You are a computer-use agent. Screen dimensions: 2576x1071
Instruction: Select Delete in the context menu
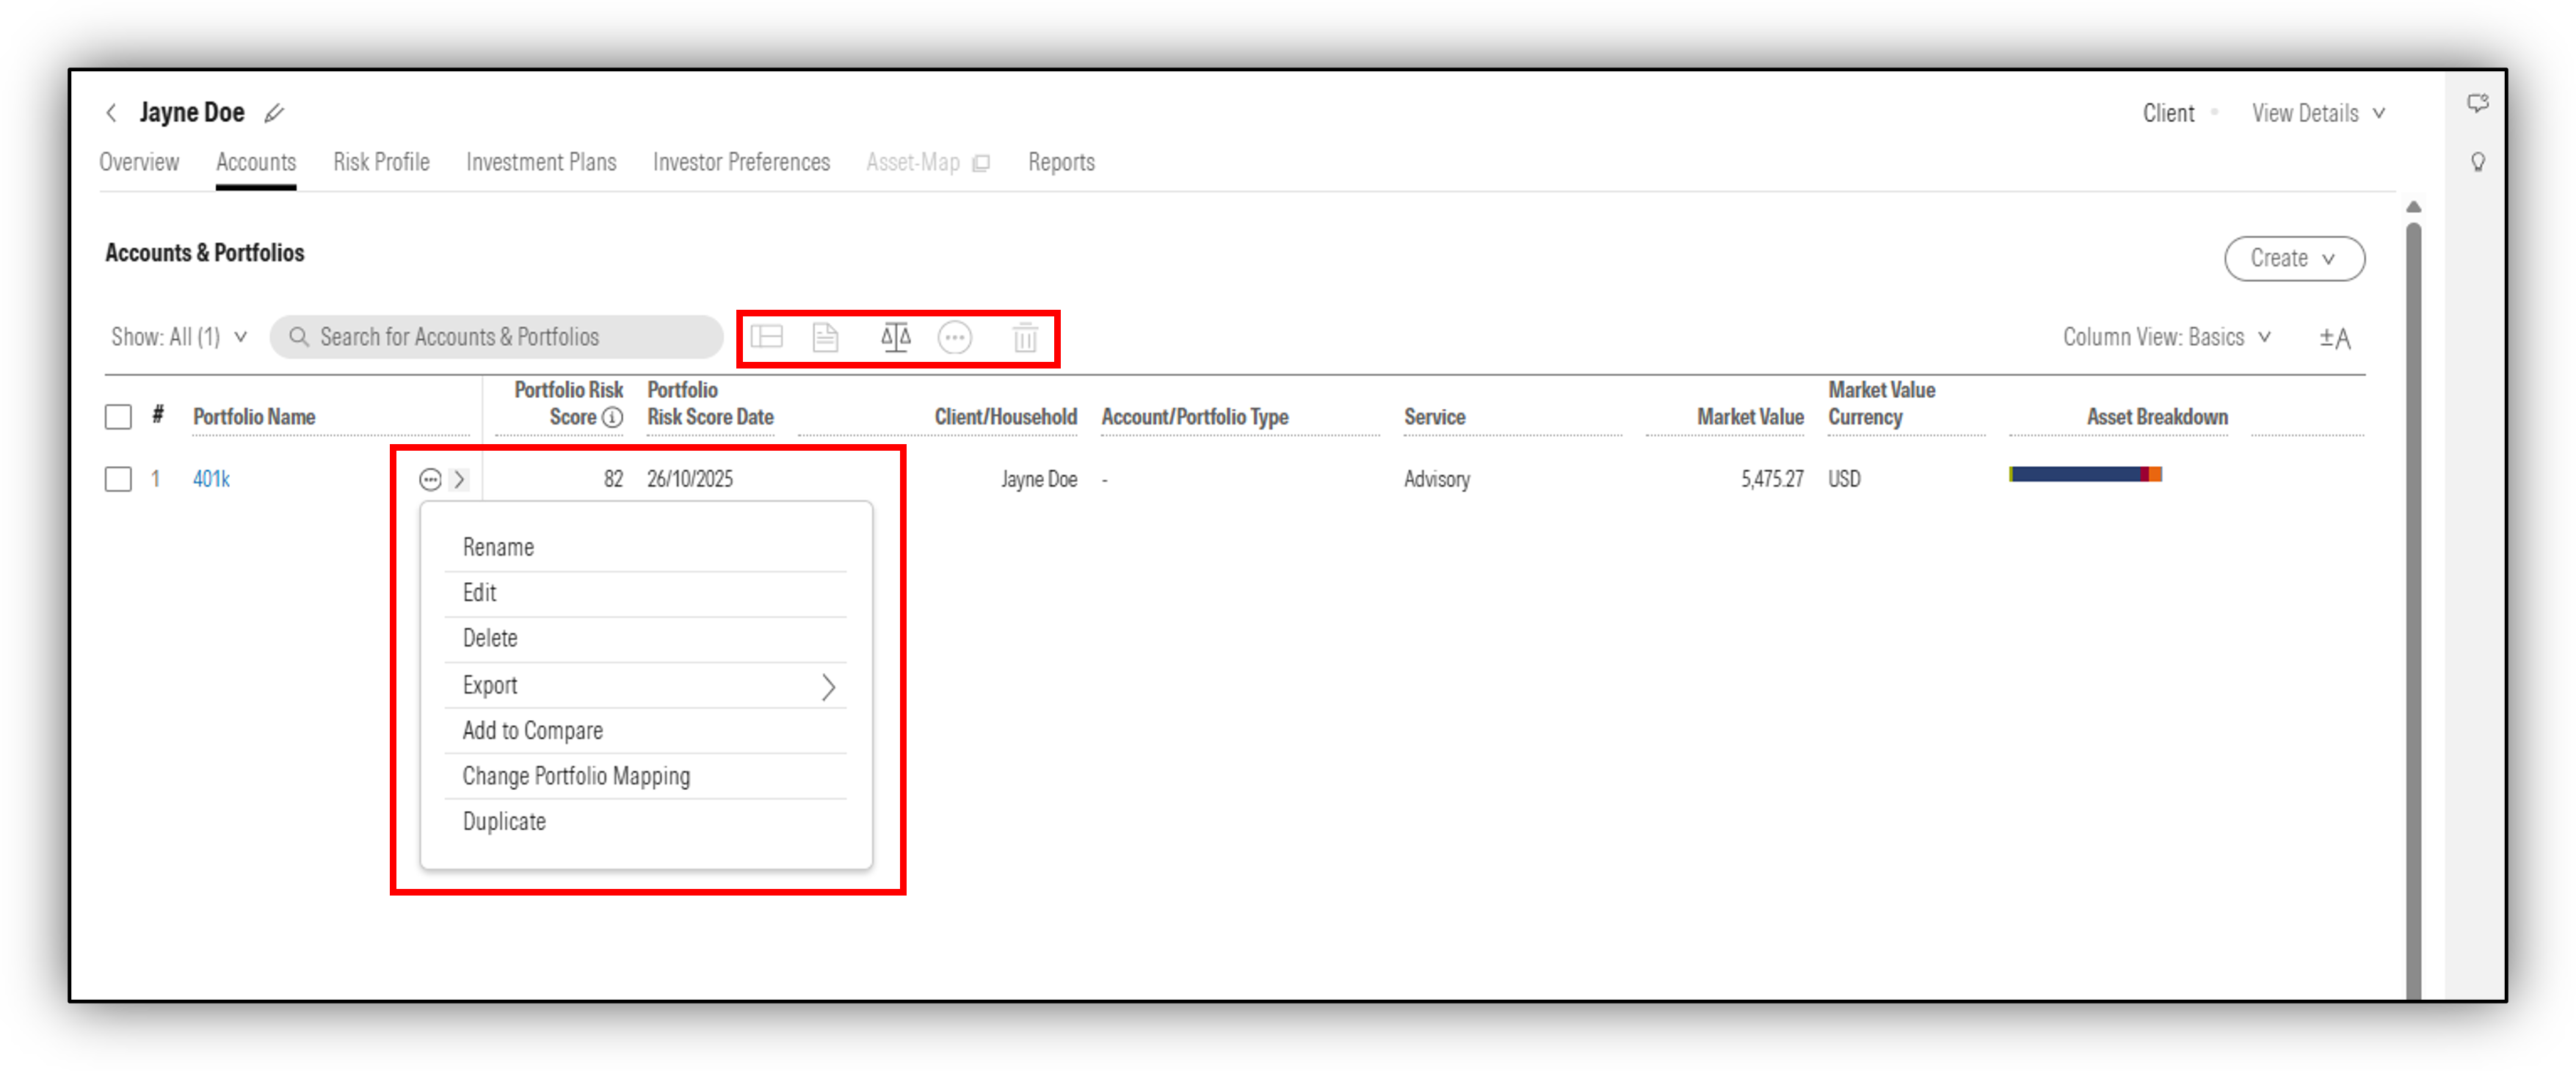click(x=645, y=639)
